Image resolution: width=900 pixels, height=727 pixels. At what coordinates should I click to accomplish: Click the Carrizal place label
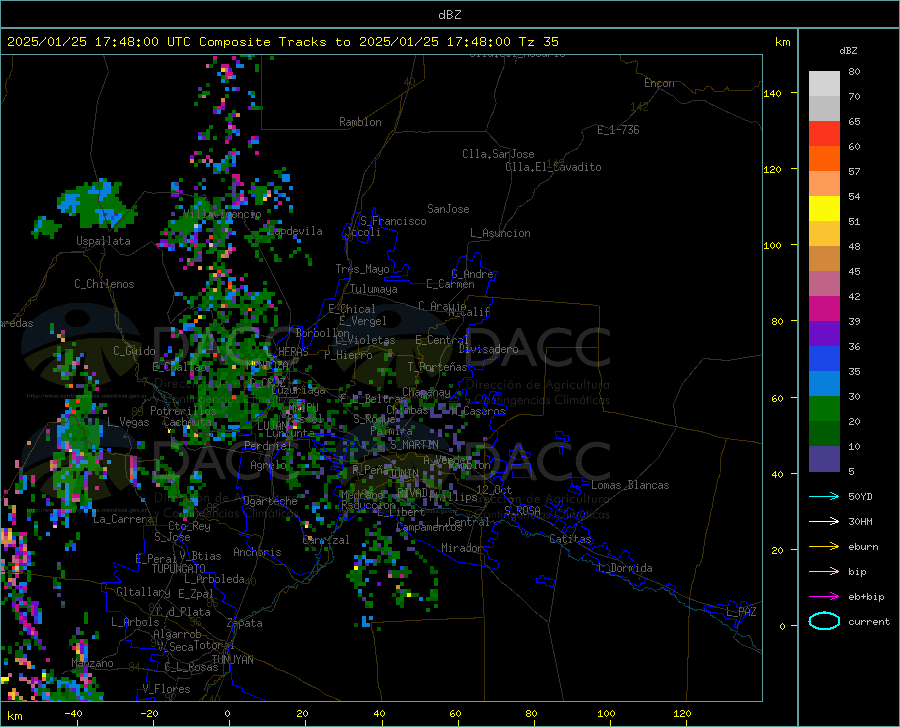(326, 540)
